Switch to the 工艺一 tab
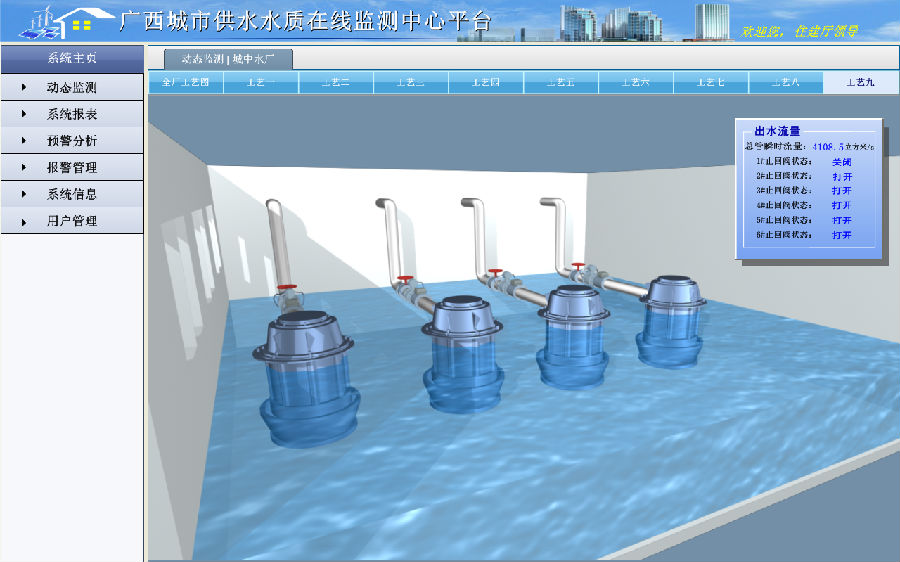The height and width of the screenshot is (562, 900). [261, 82]
